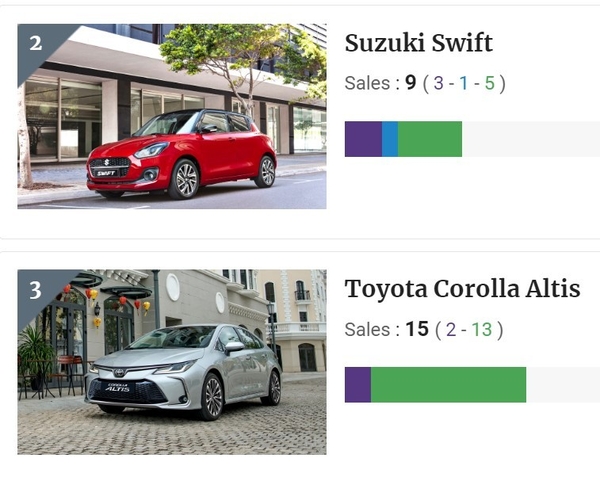Screen dimensions: 600x485
Task: Select green segment of Corolla Altis bar
Action: pyautogui.click(x=448, y=385)
